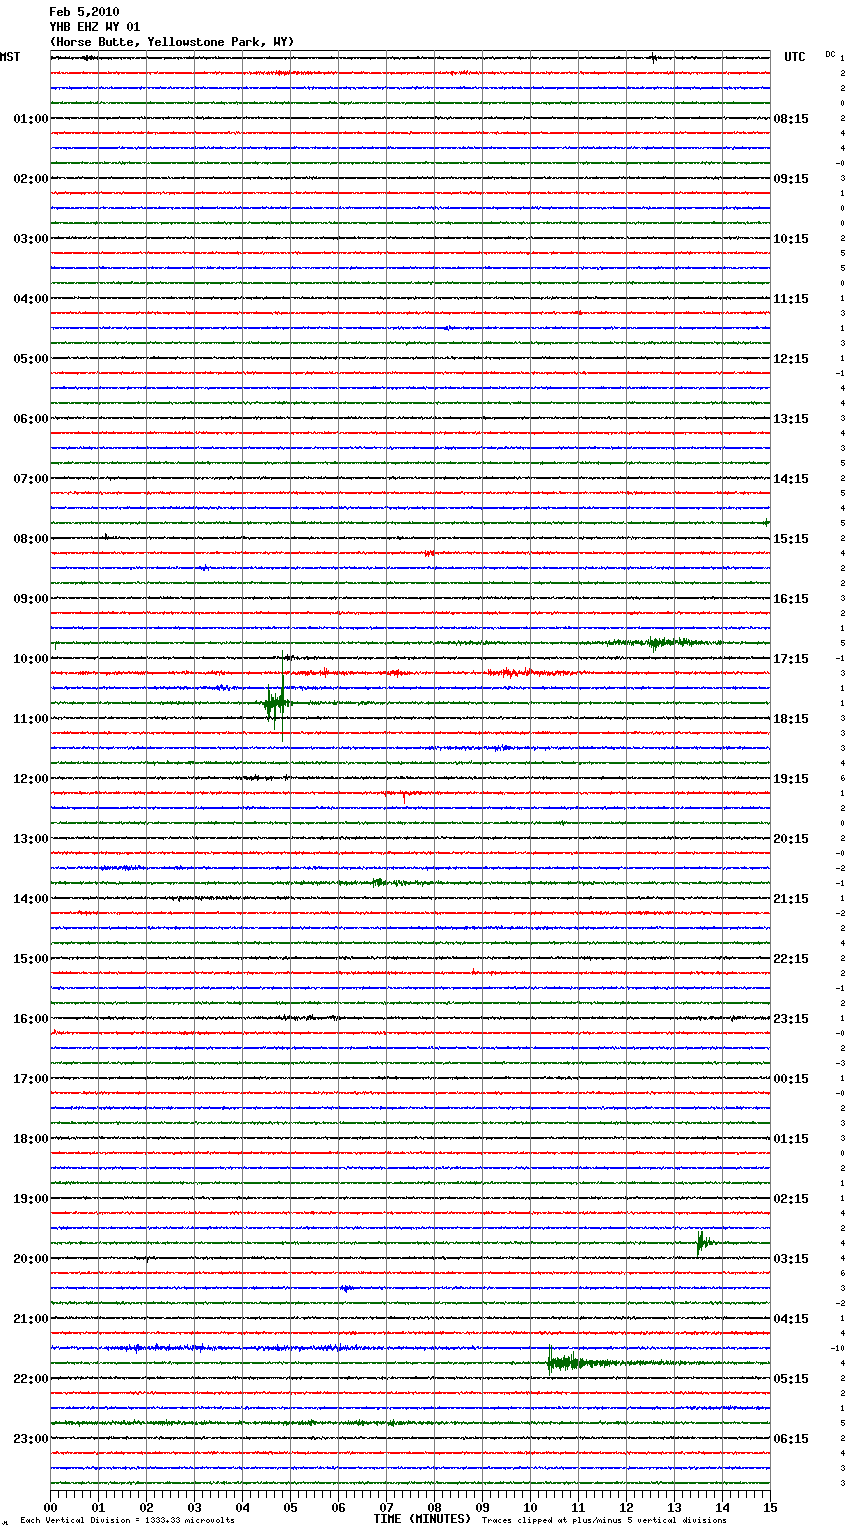
Task: Click the MST '23:00' row label
Action: click(x=31, y=1439)
